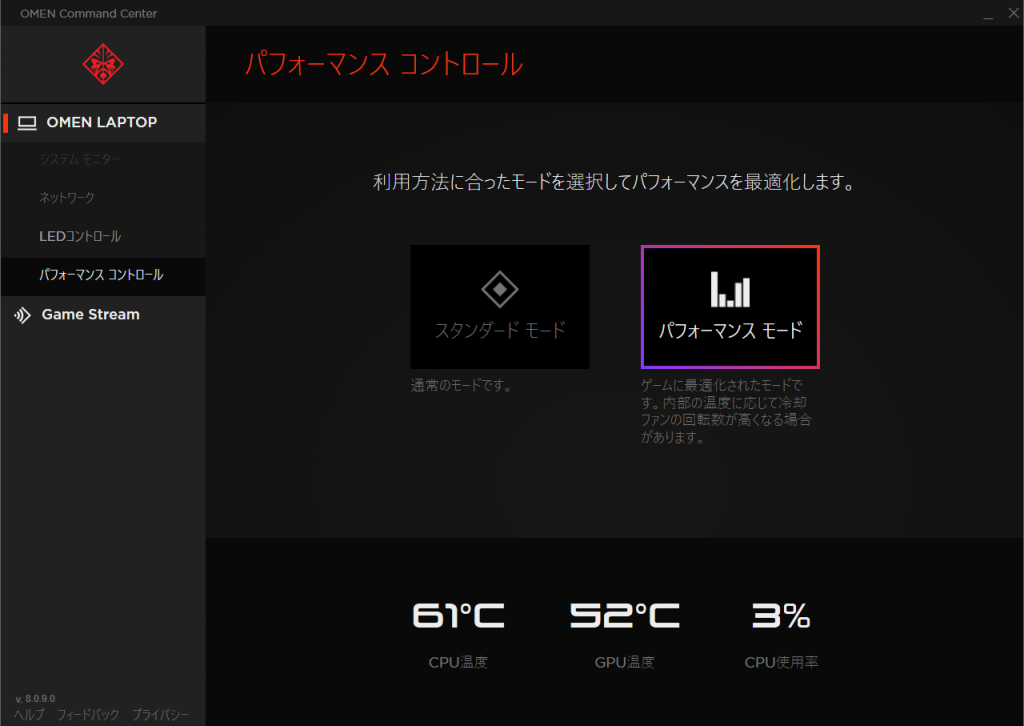
Task: Click the CPU温度 label
Action: (458, 663)
